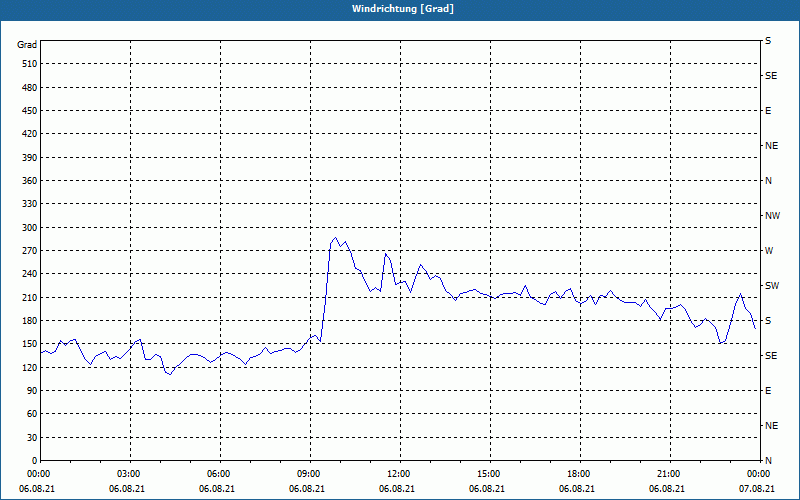Pick the 90 y-axis value
The width and height of the screenshot is (800, 500).
[32, 391]
